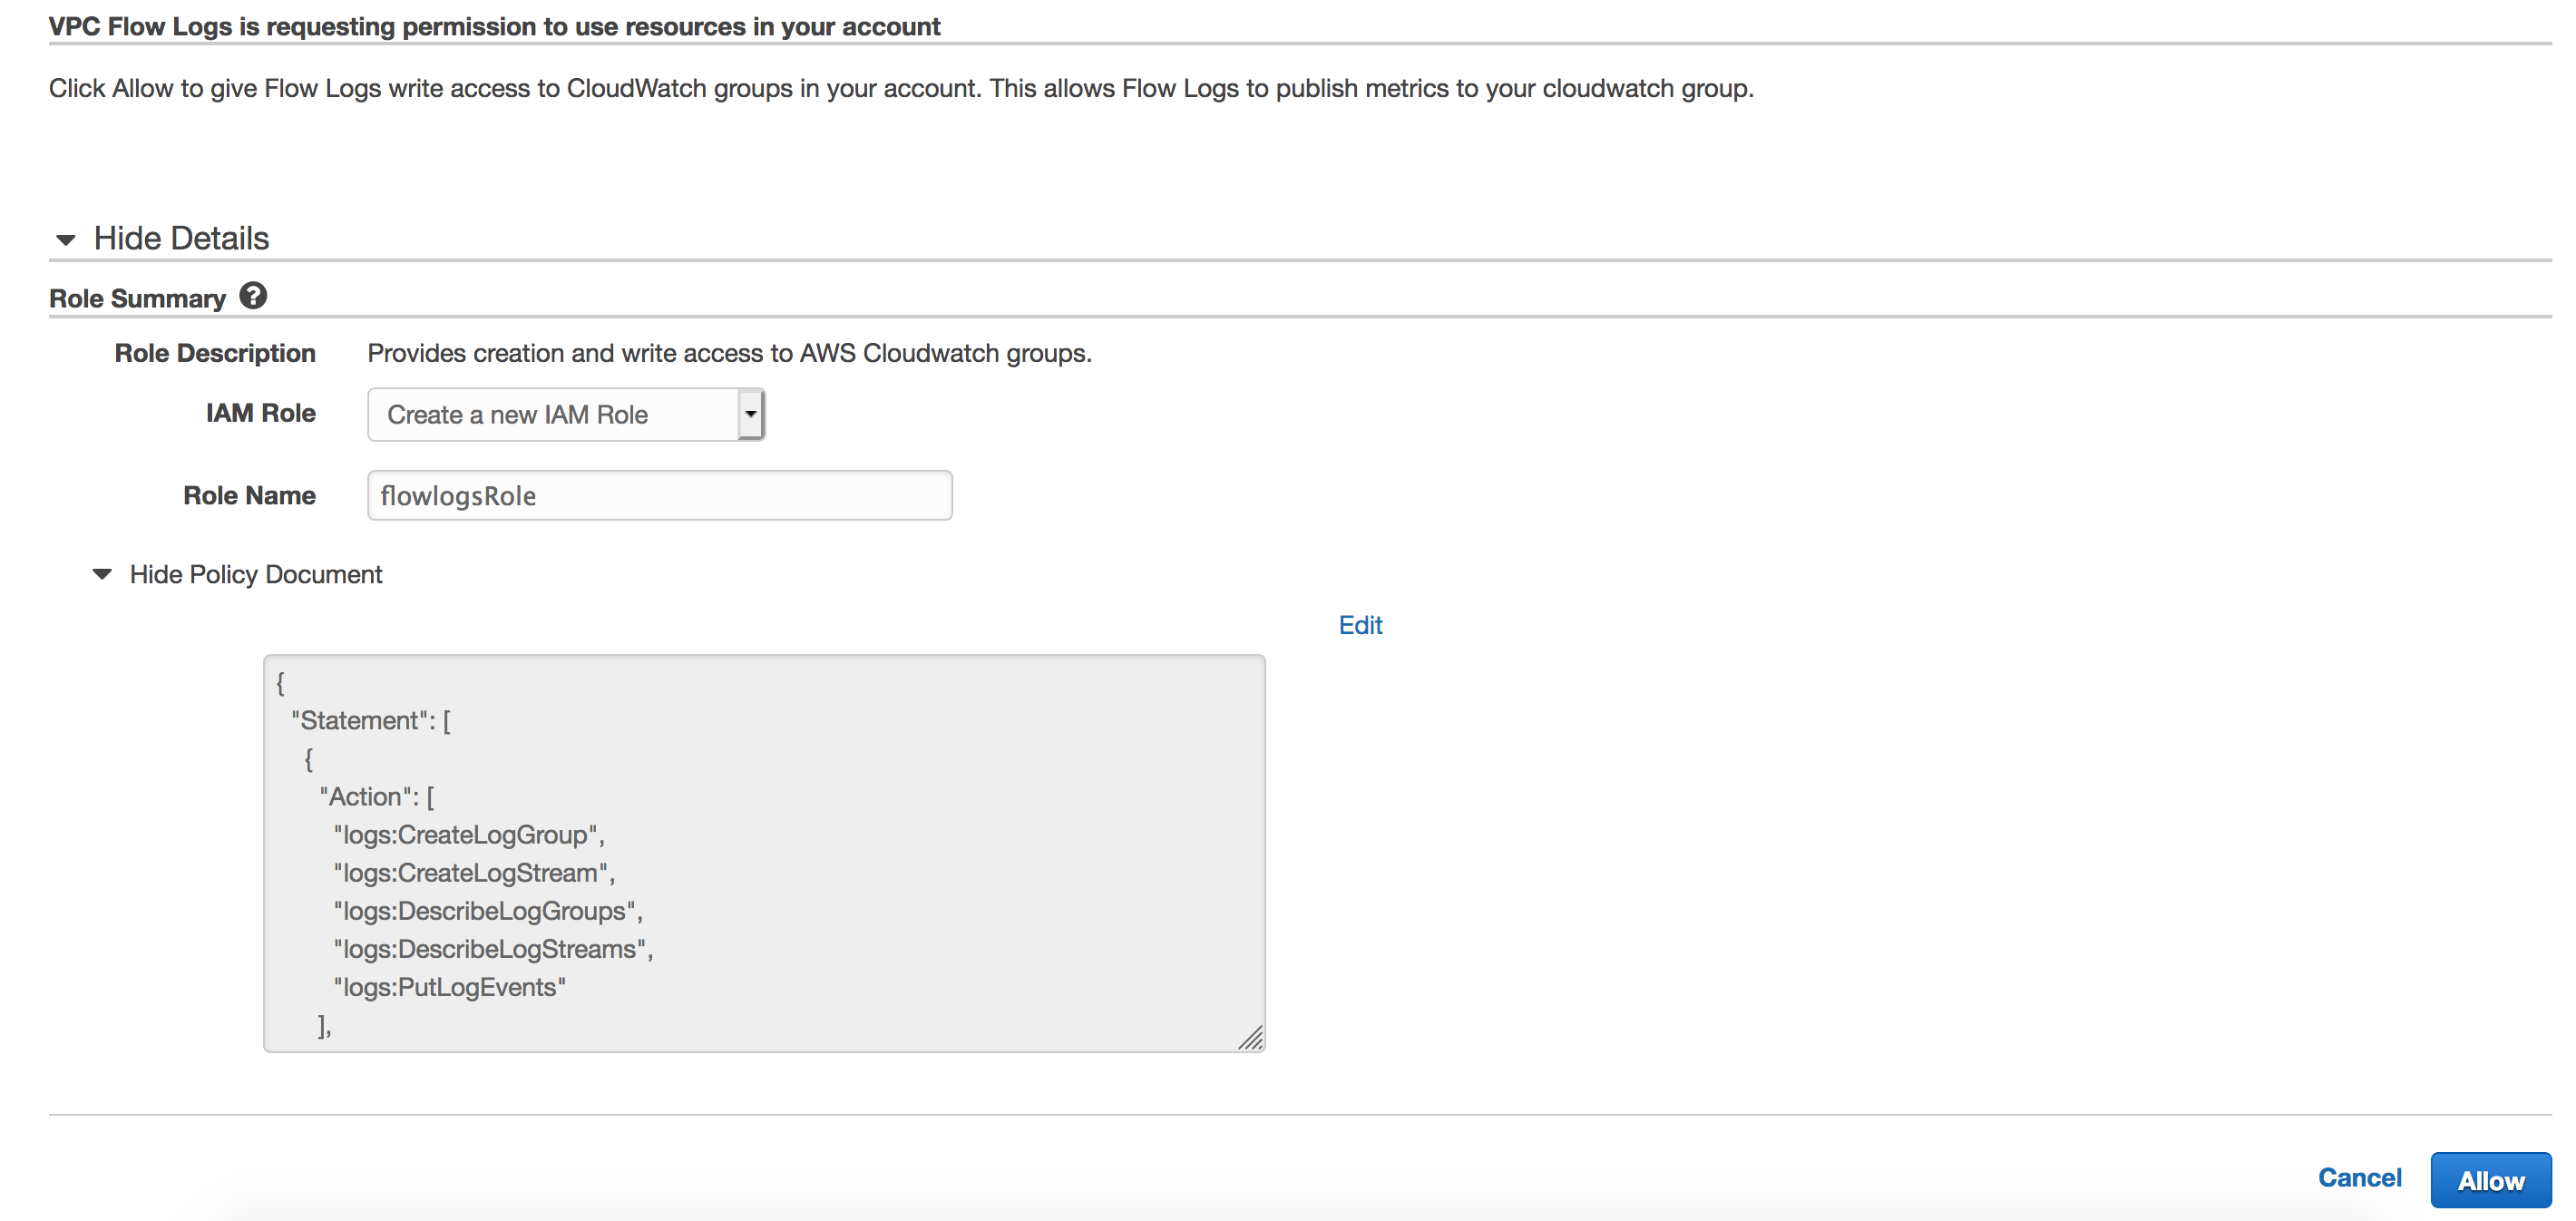The width and height of the screenshot is (2576, 1221).
Task: Click the "logs:CreateLogGroup" policy line
Action: (x=469, y=835)
